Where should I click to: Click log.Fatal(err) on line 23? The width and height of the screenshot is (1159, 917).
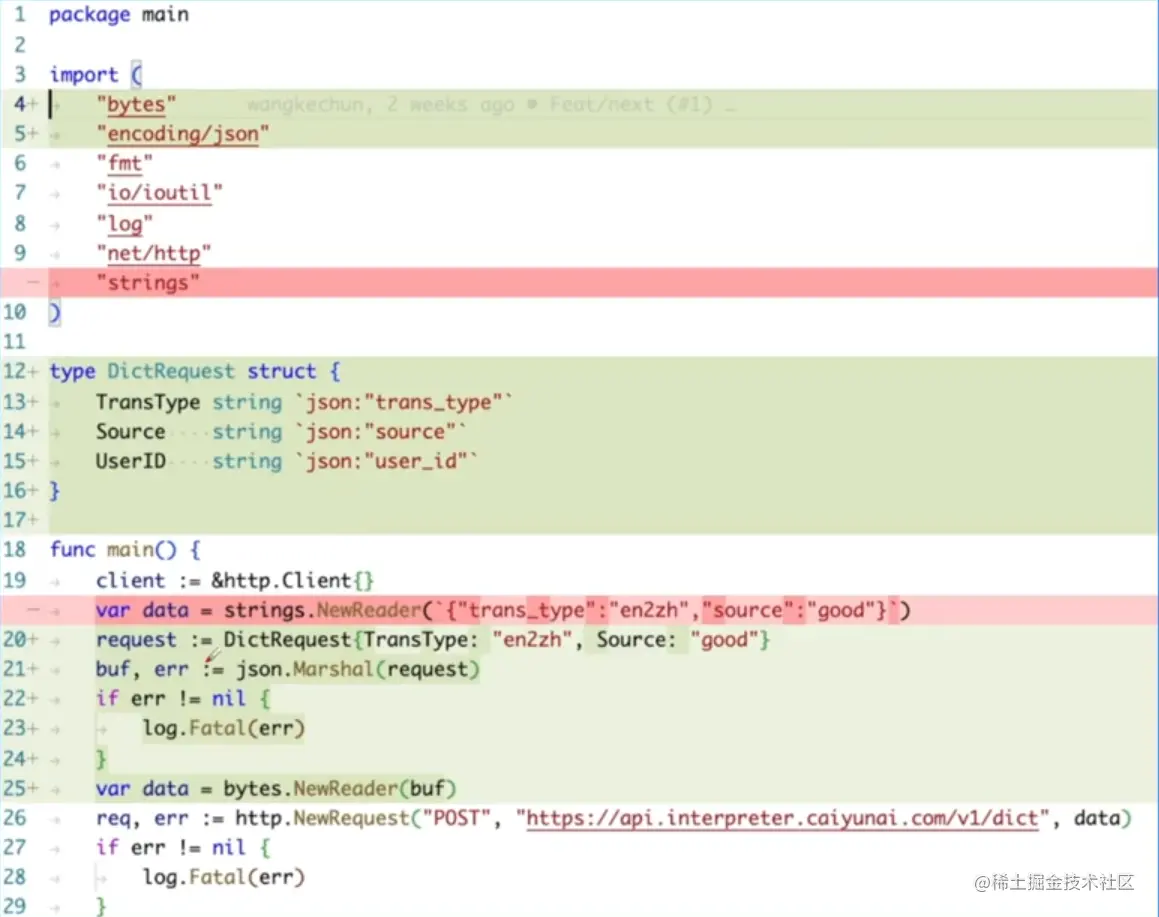pyautogui.click(x=223, y=729)
